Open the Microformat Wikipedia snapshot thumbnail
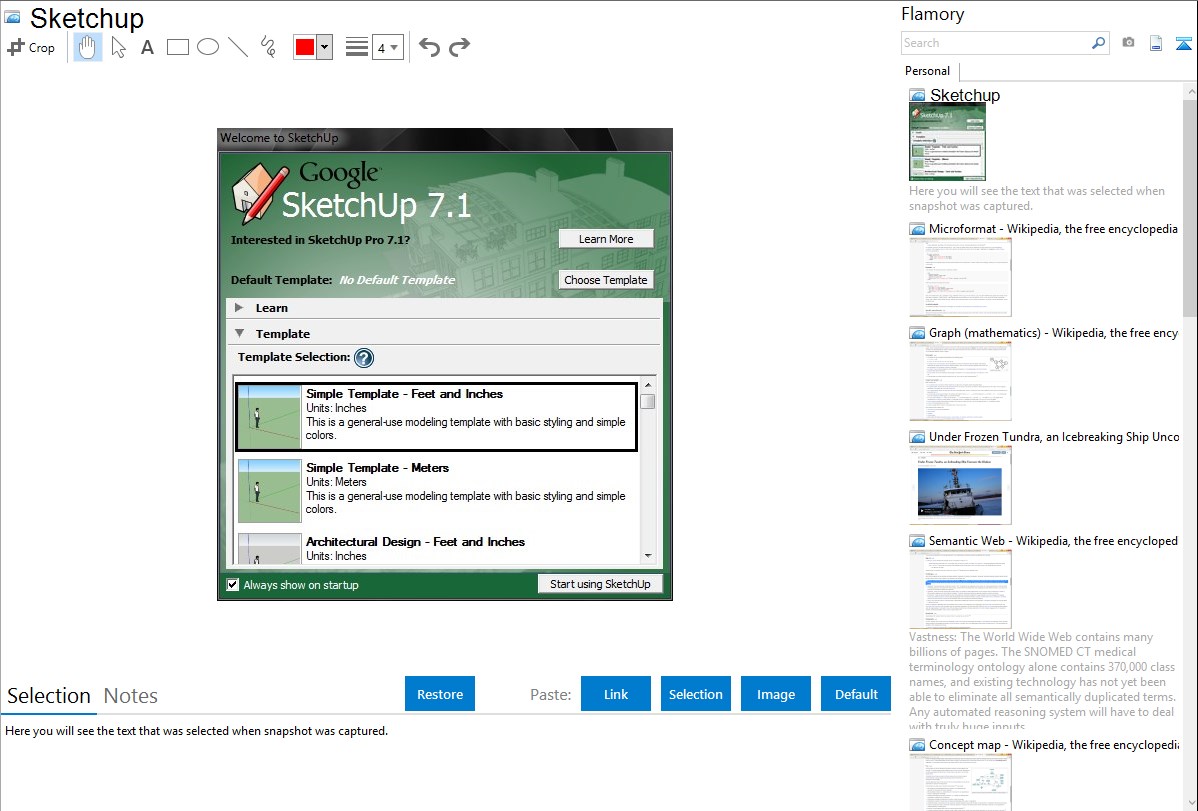Viewport: 1198px width, 811px height. click(x=960, y=277)
